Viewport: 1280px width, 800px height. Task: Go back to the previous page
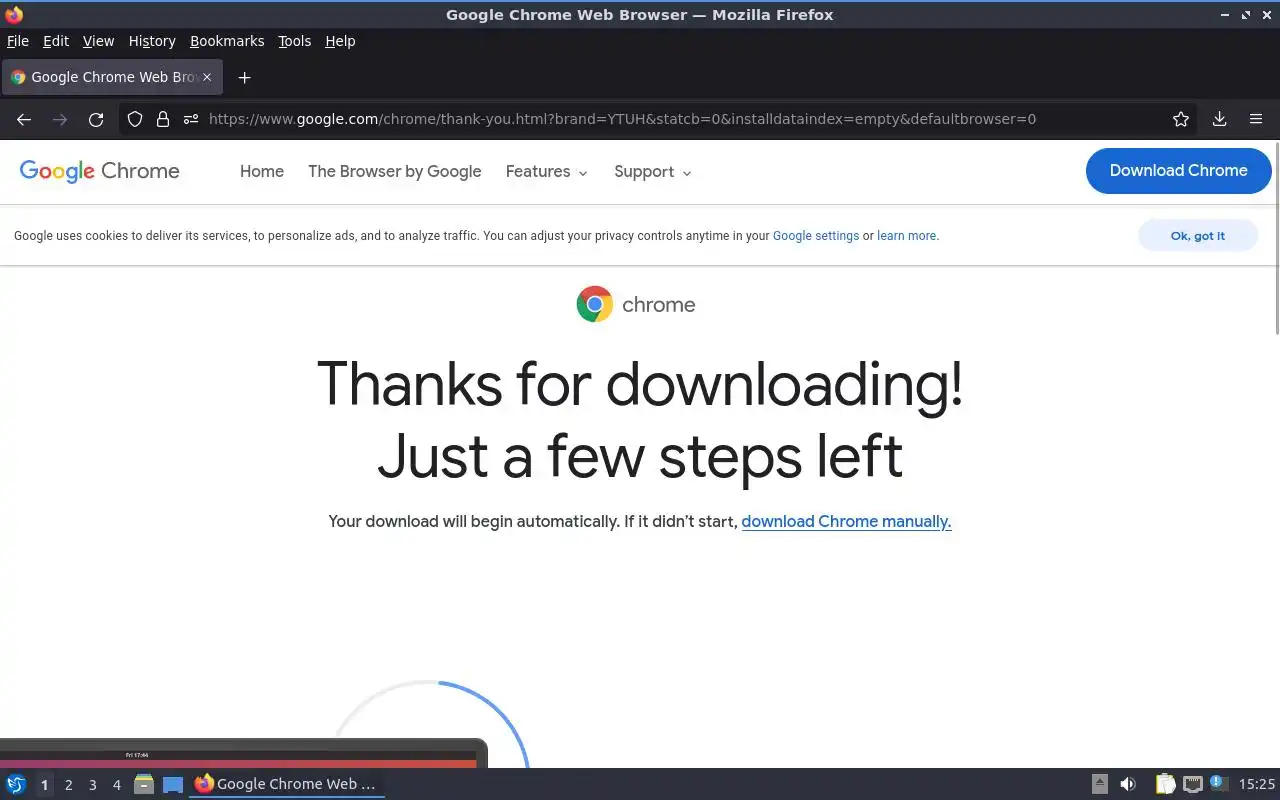coord(24,119)
